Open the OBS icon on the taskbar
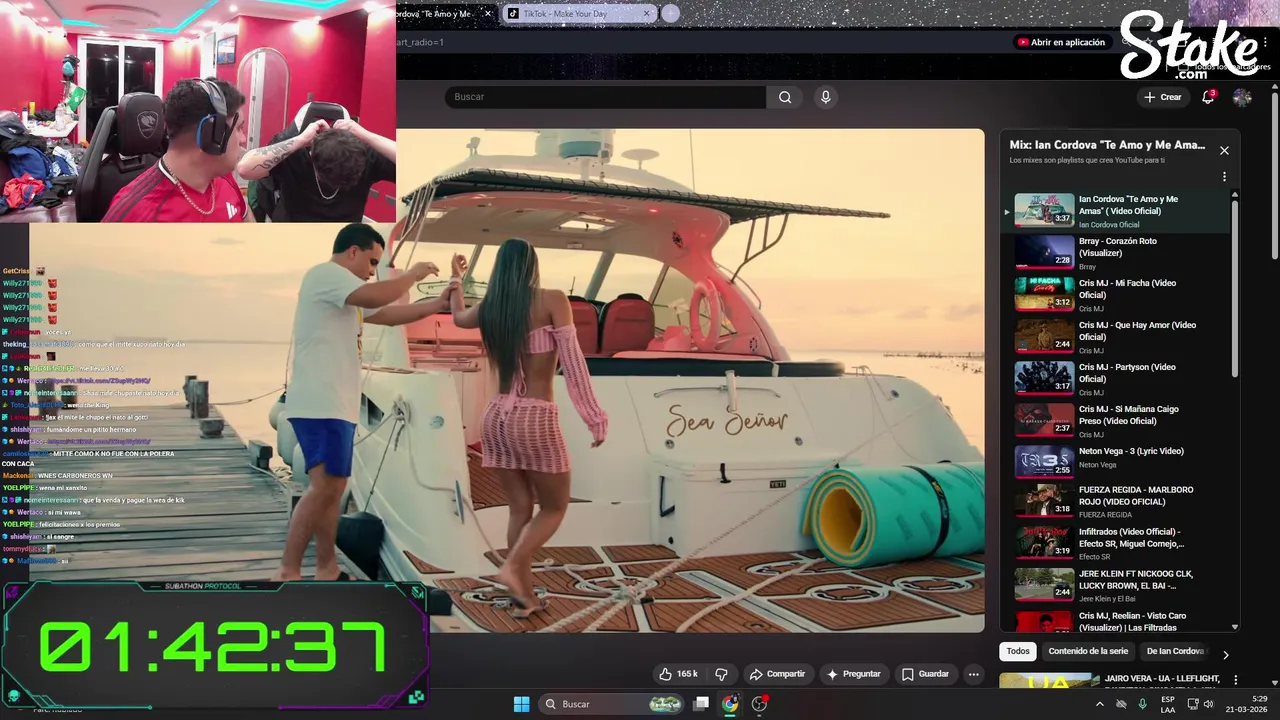 pyautogui.click(x=759, y=704)
